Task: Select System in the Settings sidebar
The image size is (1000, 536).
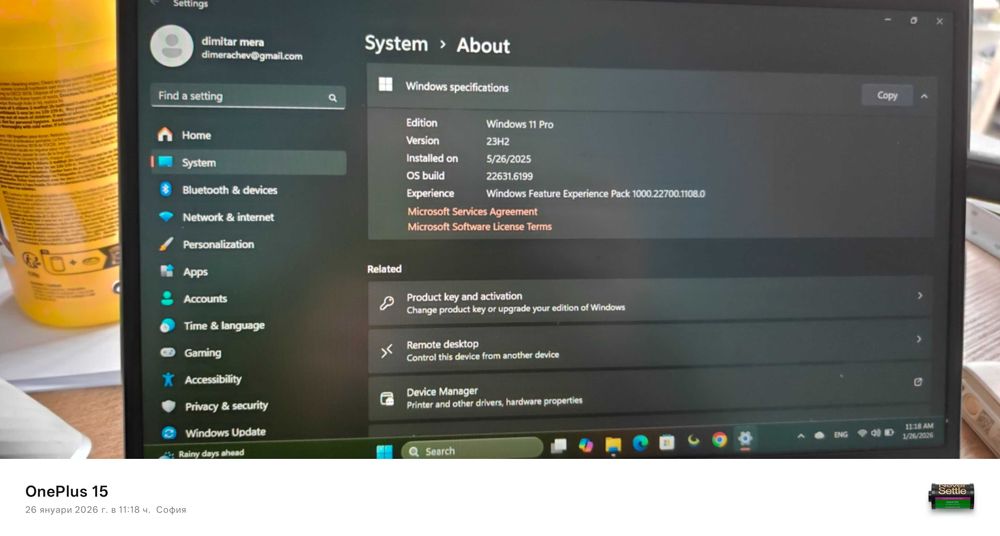Action: click(x=249, y=163)
